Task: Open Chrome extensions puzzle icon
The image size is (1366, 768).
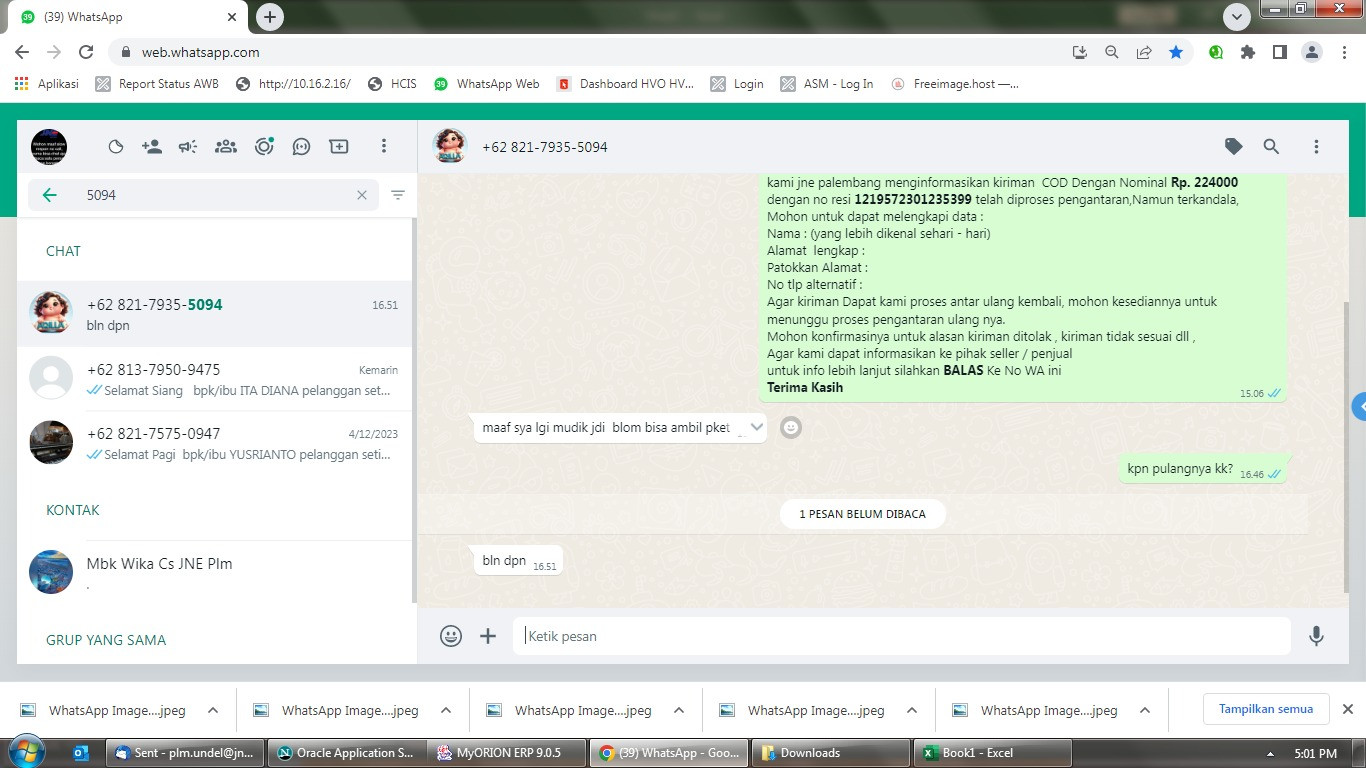Action: tap(1247, 52)
